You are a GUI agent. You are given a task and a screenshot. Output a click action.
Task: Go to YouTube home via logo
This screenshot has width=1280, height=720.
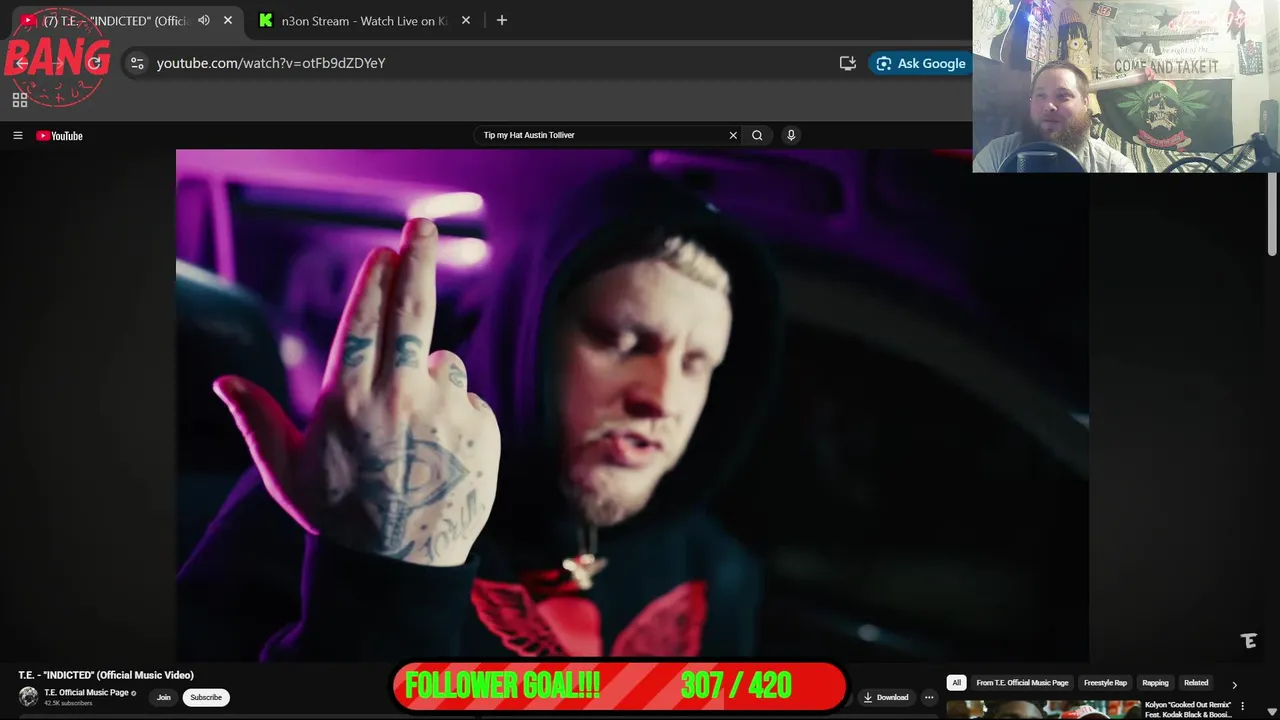tap(60, 136)
